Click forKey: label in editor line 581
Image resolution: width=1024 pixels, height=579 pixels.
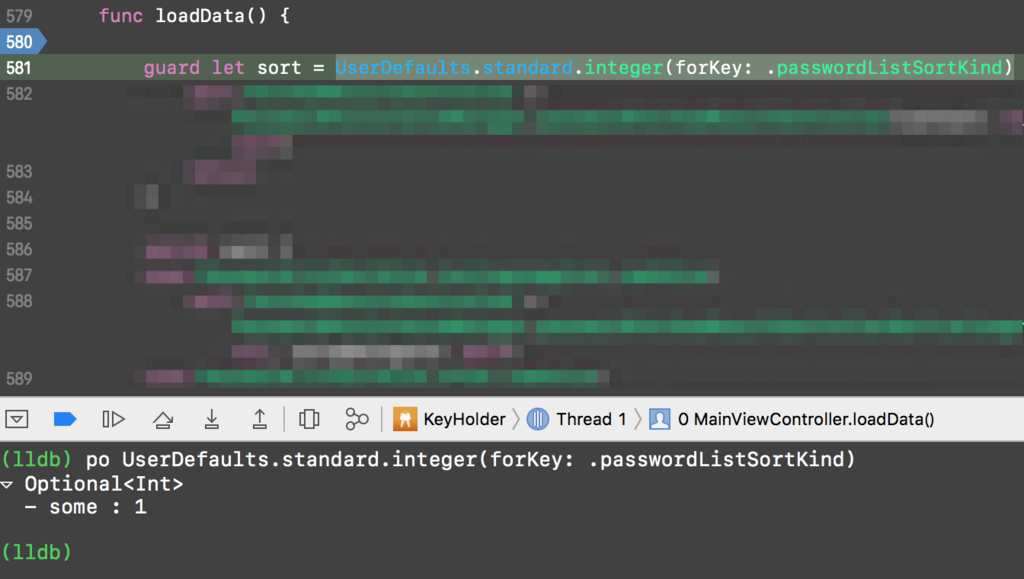point(714,68)
